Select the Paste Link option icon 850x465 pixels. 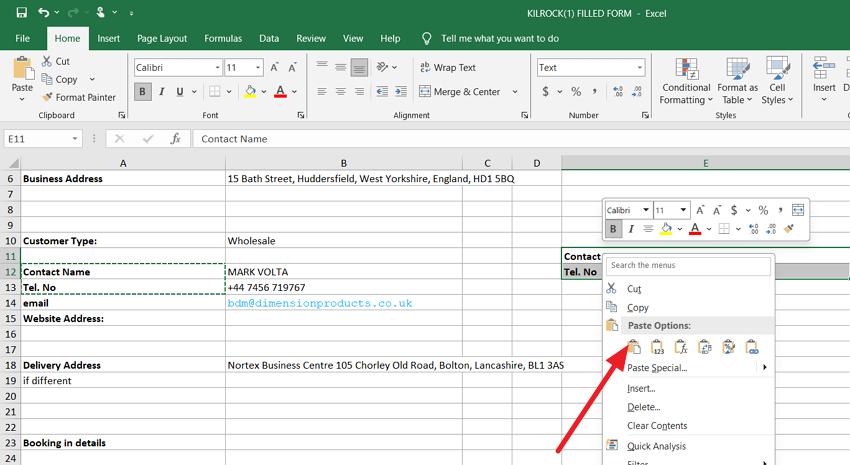pyautogui.click(x=751, y=347)
